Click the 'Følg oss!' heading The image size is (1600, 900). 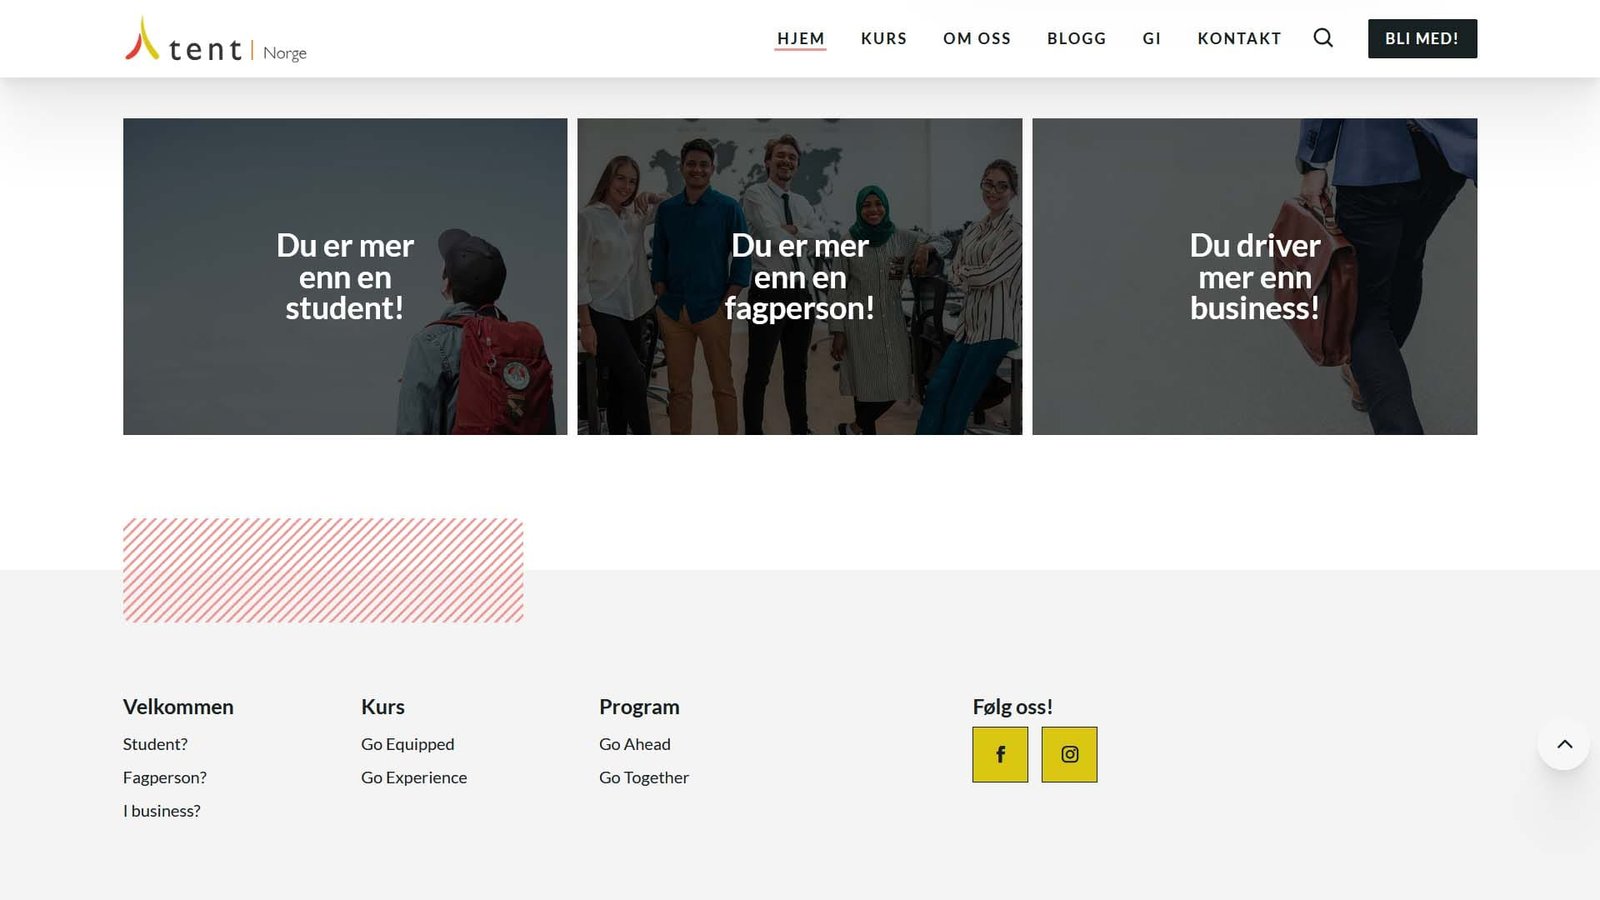coord(1012,707)
